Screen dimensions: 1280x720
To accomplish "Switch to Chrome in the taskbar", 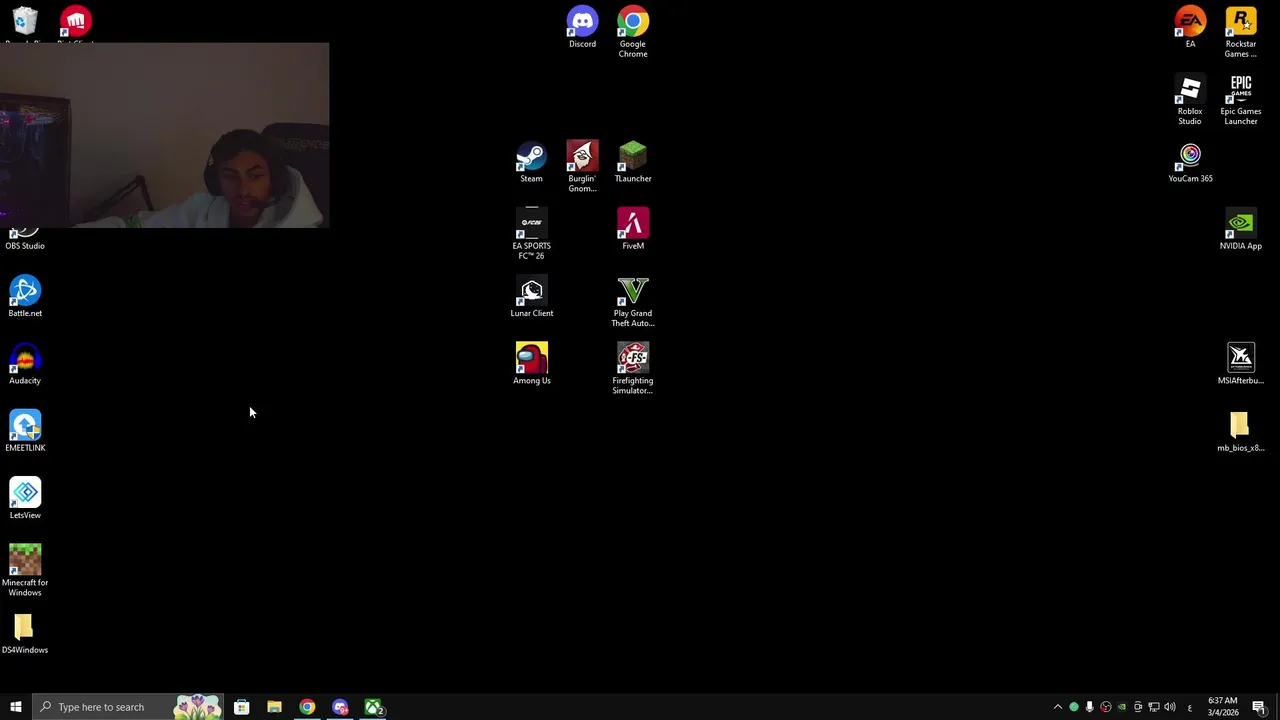I will (307, 707).
